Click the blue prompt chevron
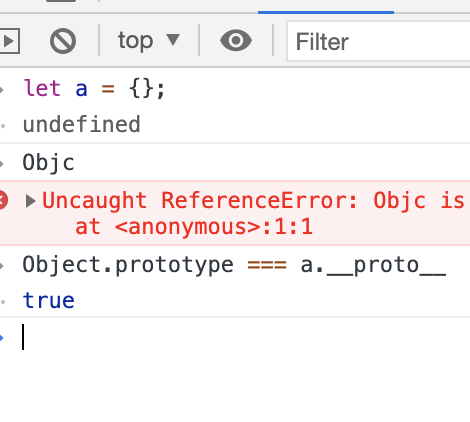The image size is (470, 422). 2,337
